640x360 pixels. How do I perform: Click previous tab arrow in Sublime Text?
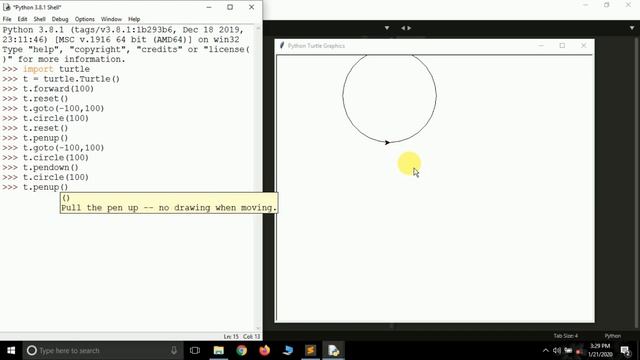pos(403,28)
